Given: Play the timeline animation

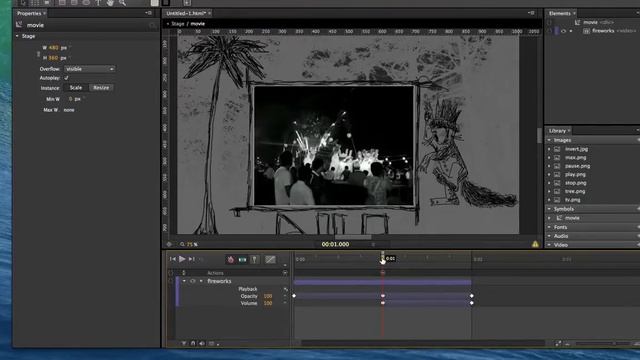Looking at the screenshot, I should click(182, 259).
